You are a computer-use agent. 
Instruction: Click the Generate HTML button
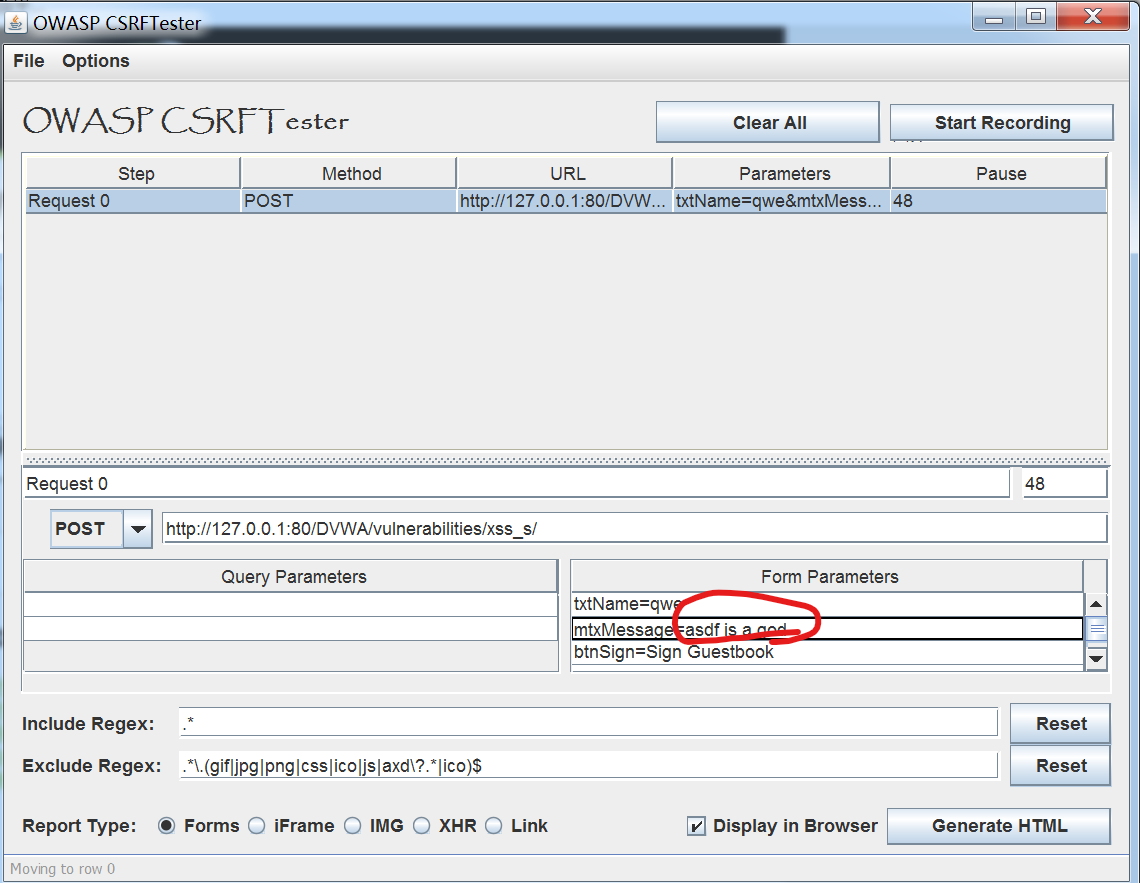(998, 826)
